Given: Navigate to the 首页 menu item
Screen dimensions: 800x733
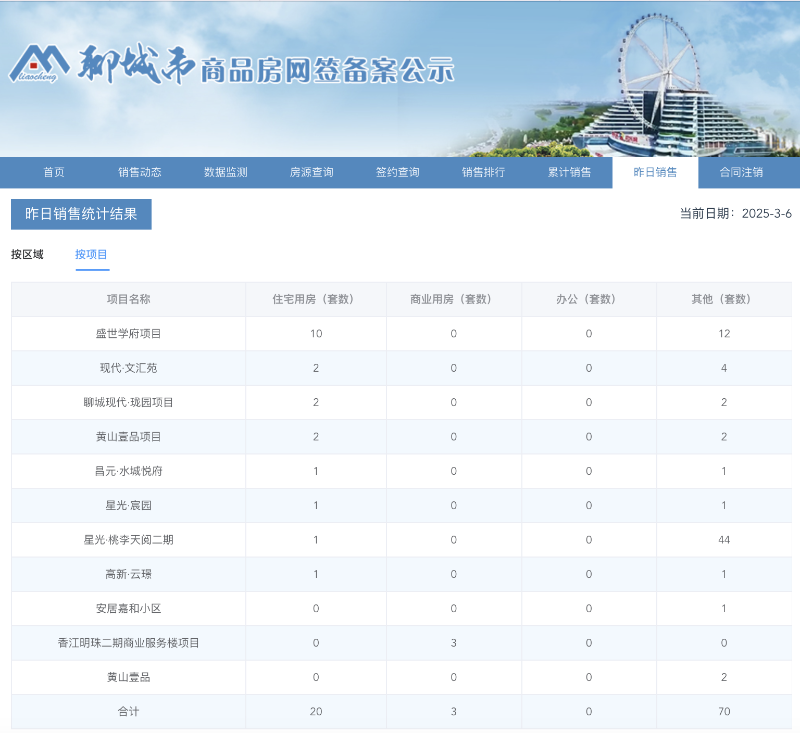Looking at the screenshot, I should click(x=52, y=171).
